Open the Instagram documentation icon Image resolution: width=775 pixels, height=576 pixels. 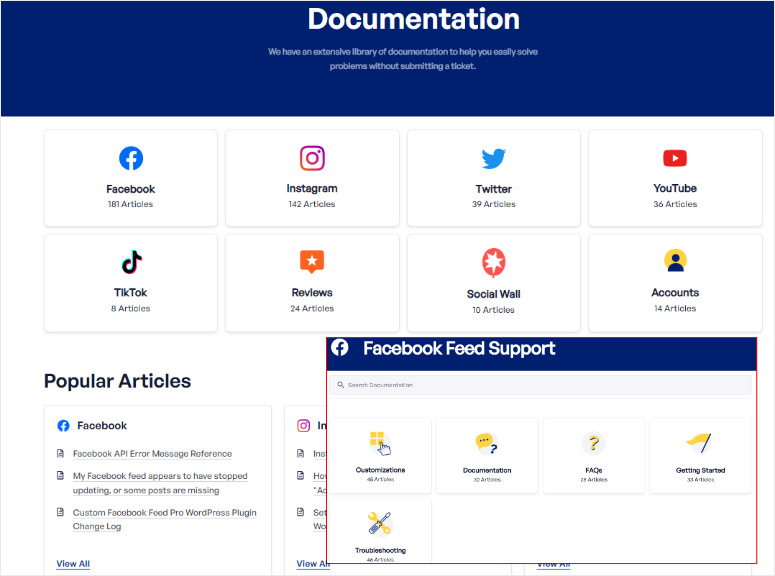312,158
